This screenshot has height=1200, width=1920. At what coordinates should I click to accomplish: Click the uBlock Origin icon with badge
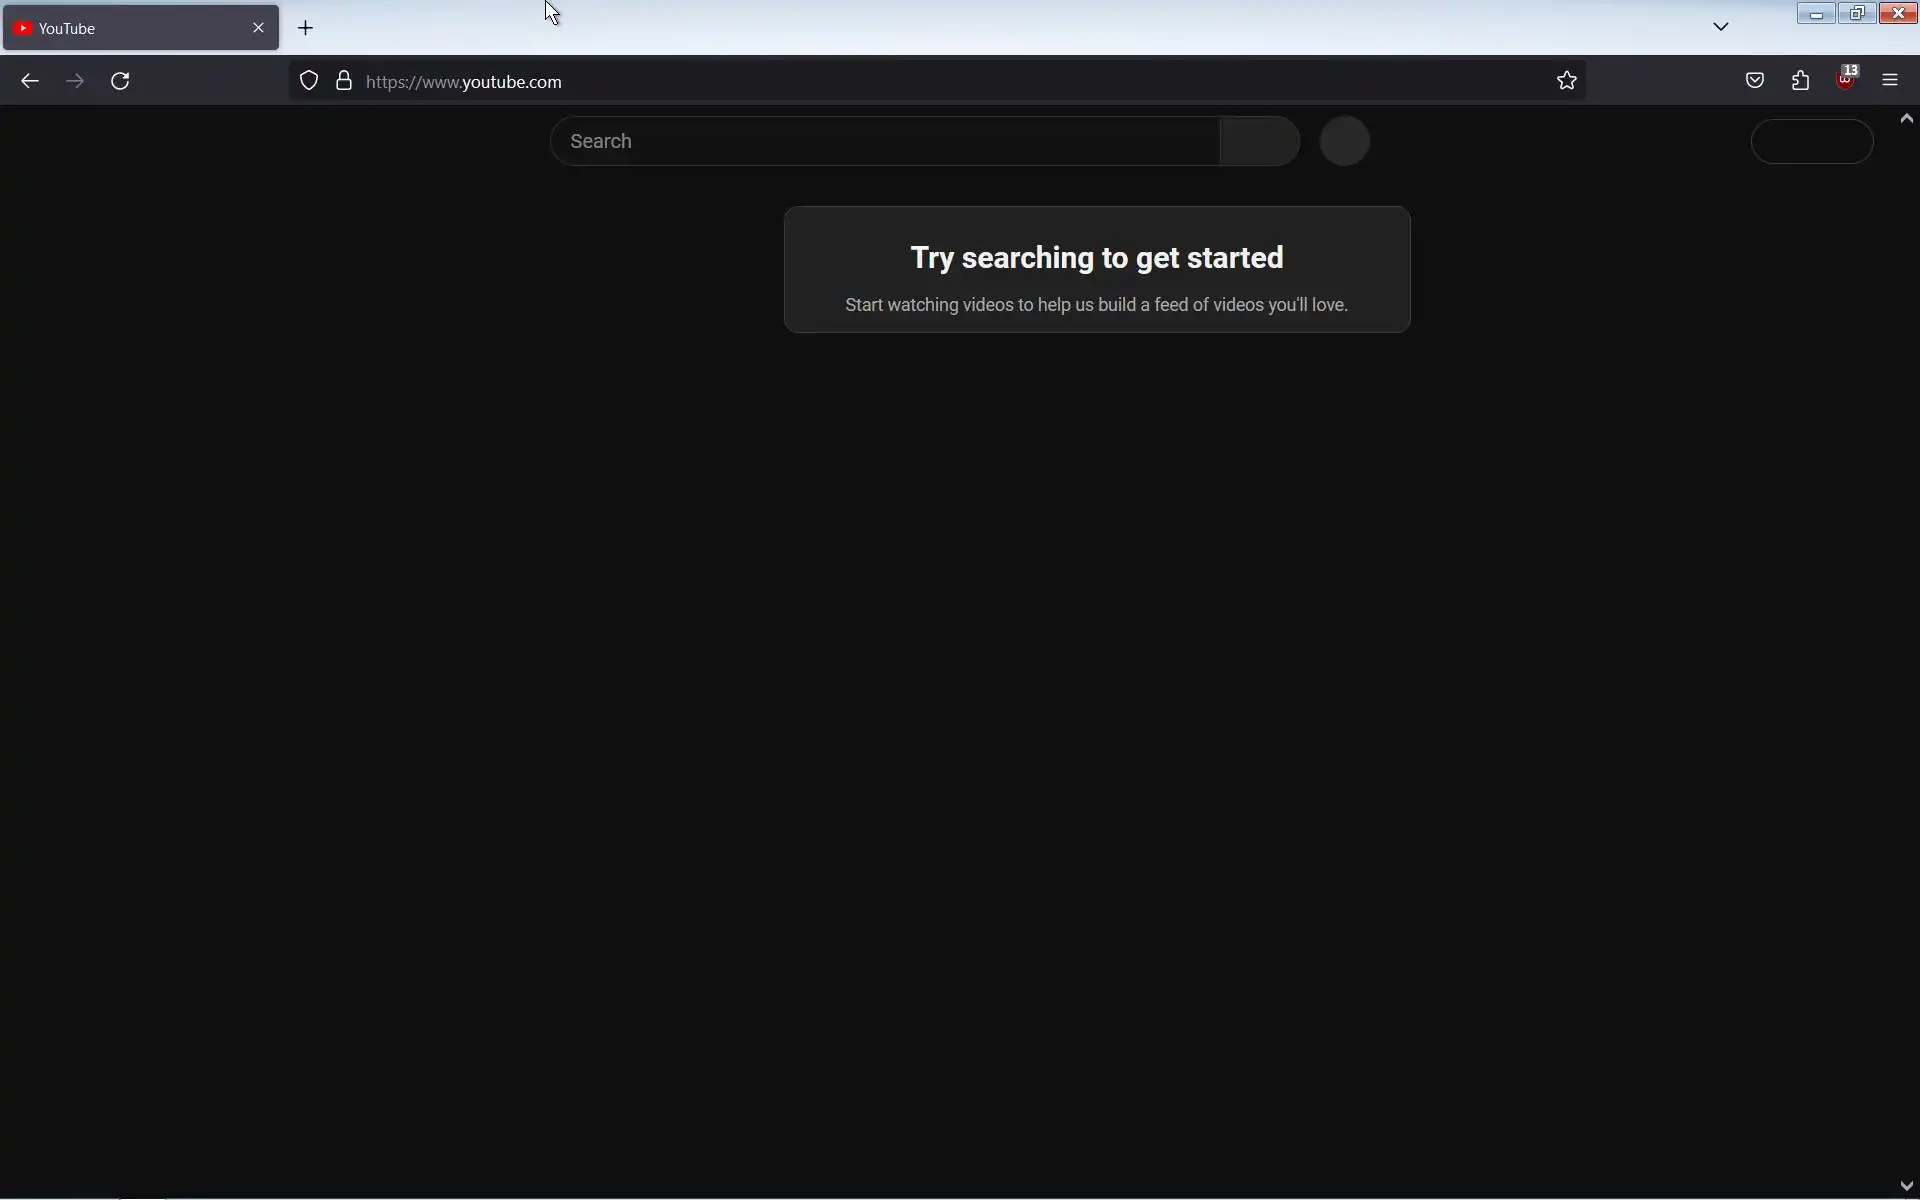pos(1846,80)
